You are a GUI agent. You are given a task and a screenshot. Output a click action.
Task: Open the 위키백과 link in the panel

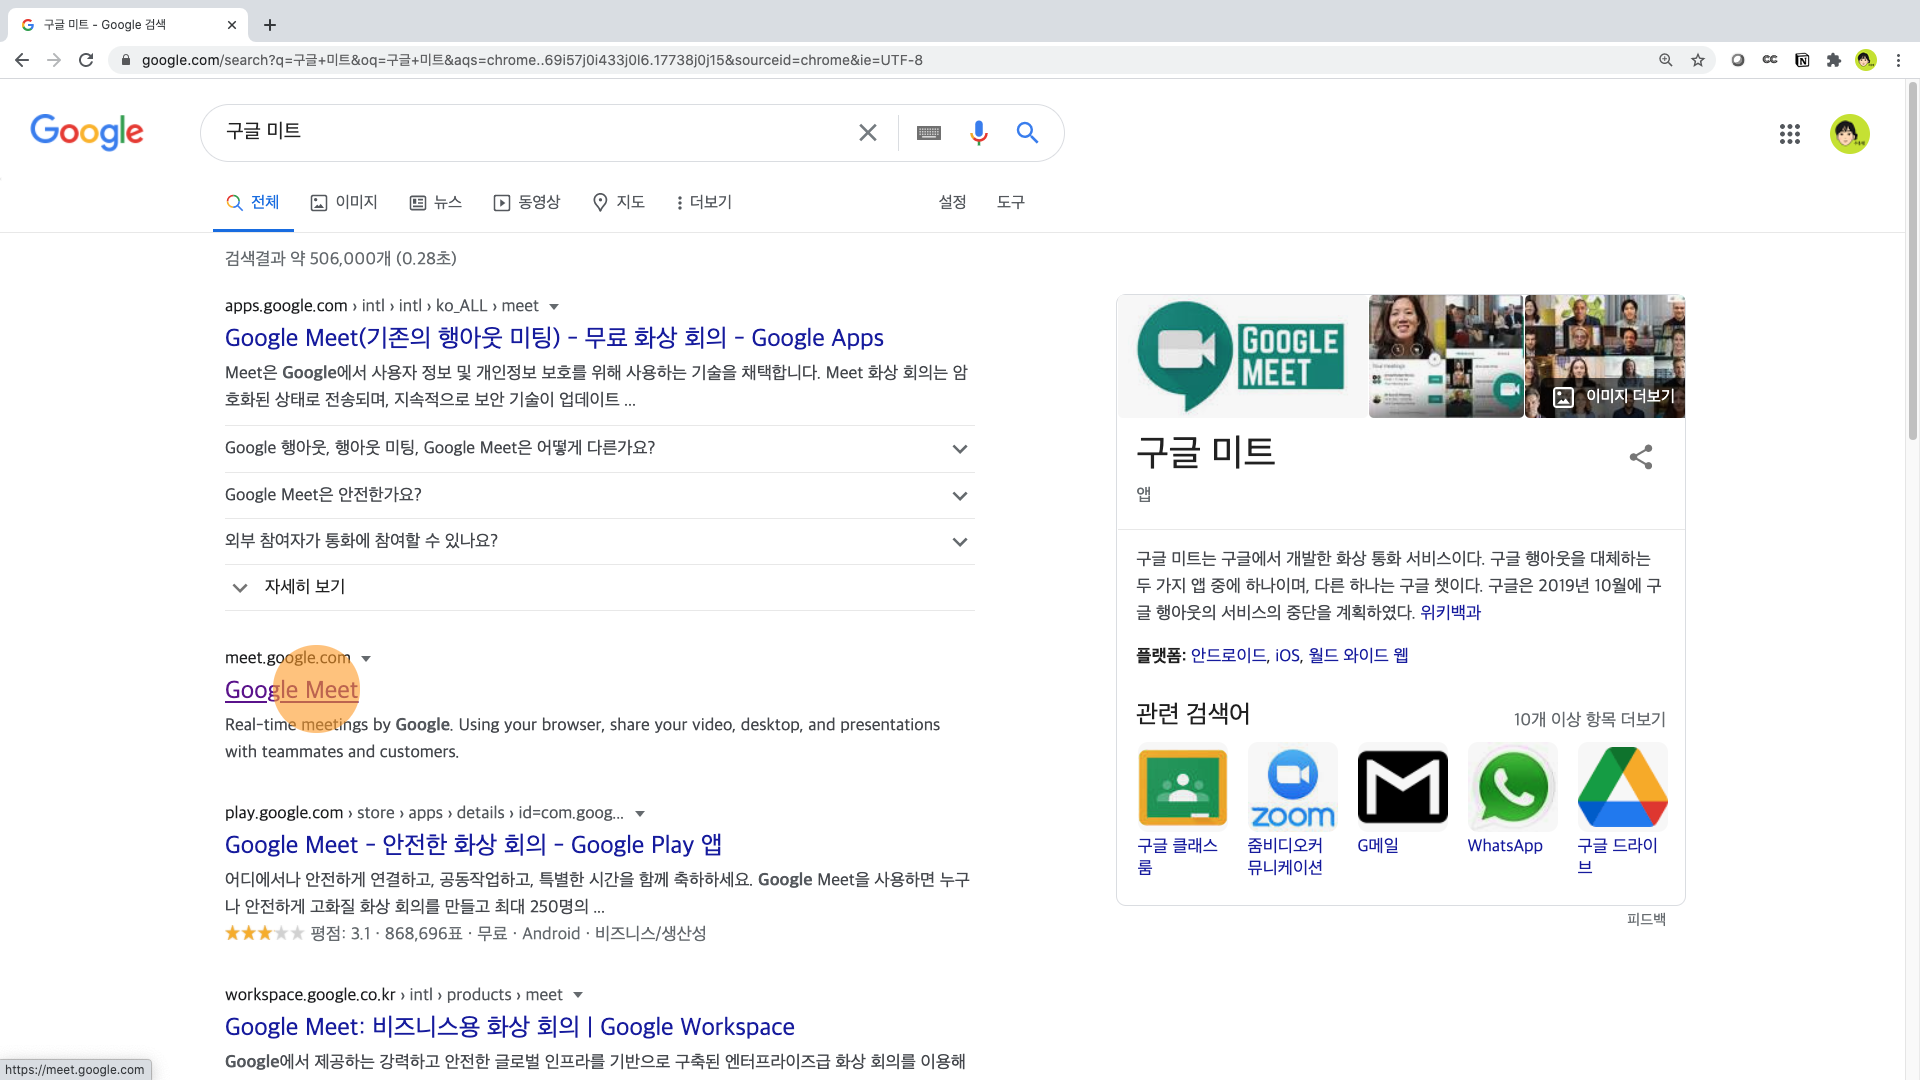point(1450,612)
